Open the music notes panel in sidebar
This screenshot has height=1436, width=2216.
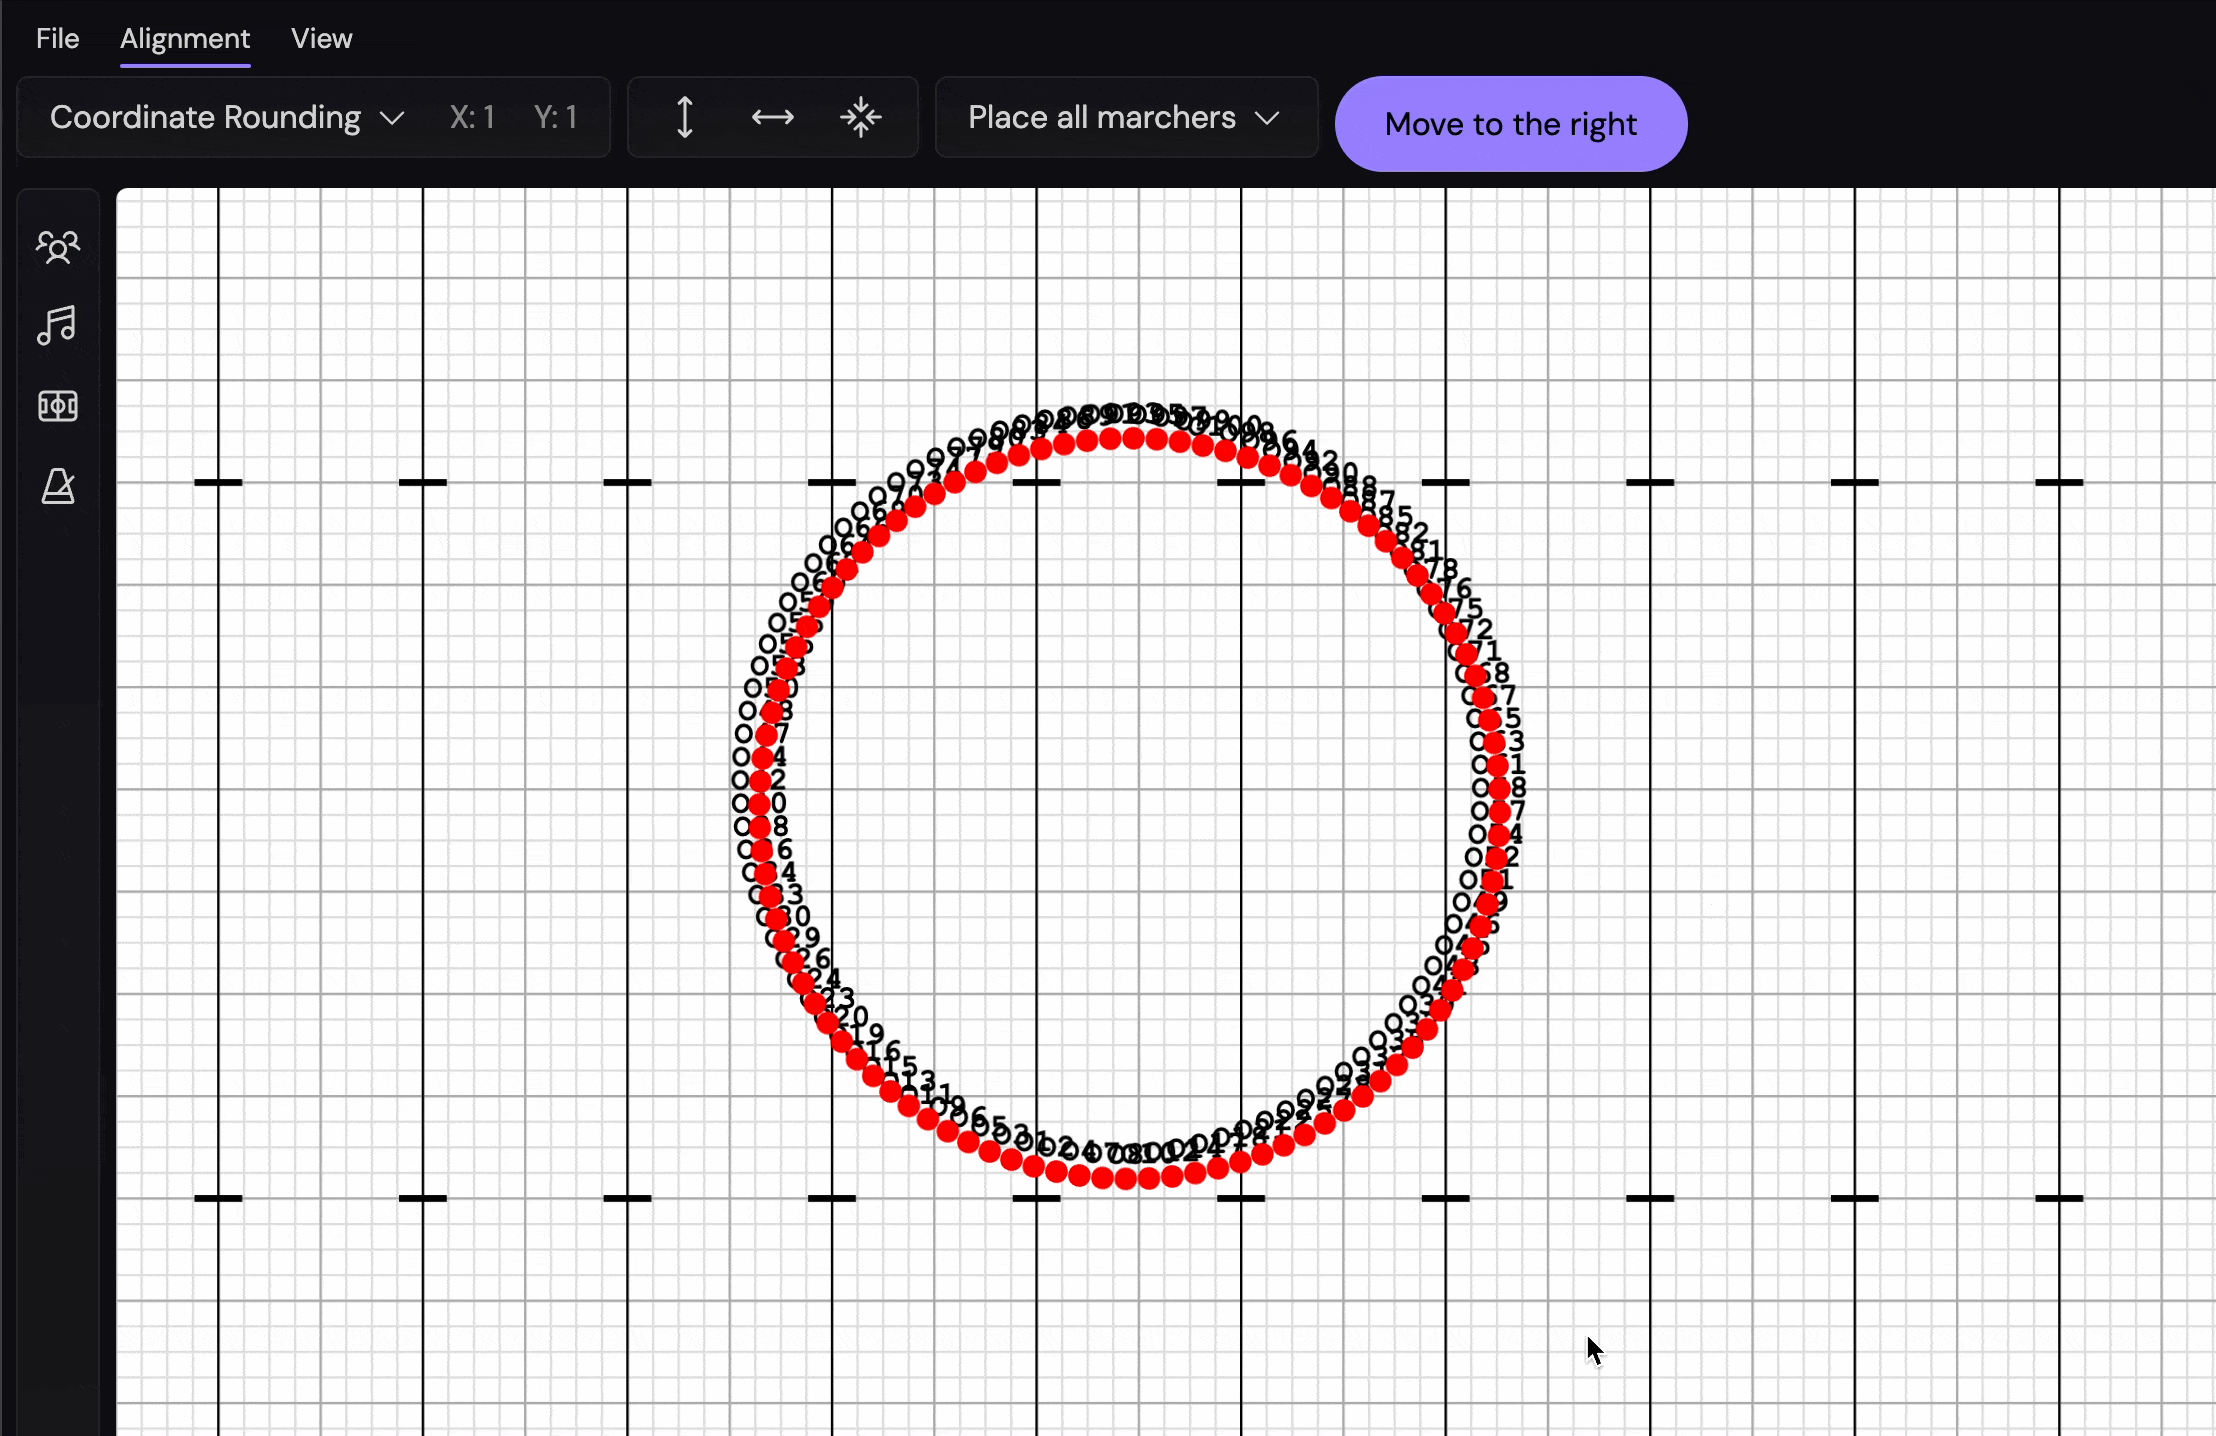(x=57, y=325)
